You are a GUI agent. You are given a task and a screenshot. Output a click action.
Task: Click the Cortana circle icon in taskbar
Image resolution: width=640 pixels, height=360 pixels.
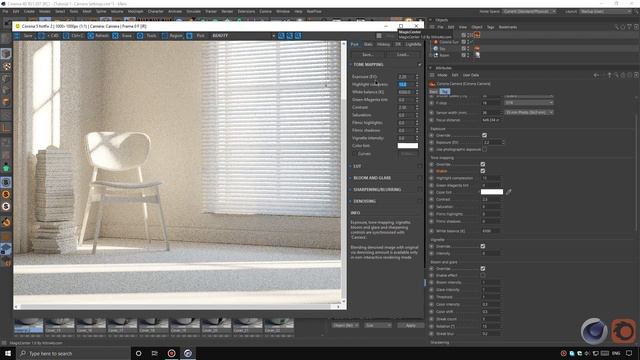138,353
